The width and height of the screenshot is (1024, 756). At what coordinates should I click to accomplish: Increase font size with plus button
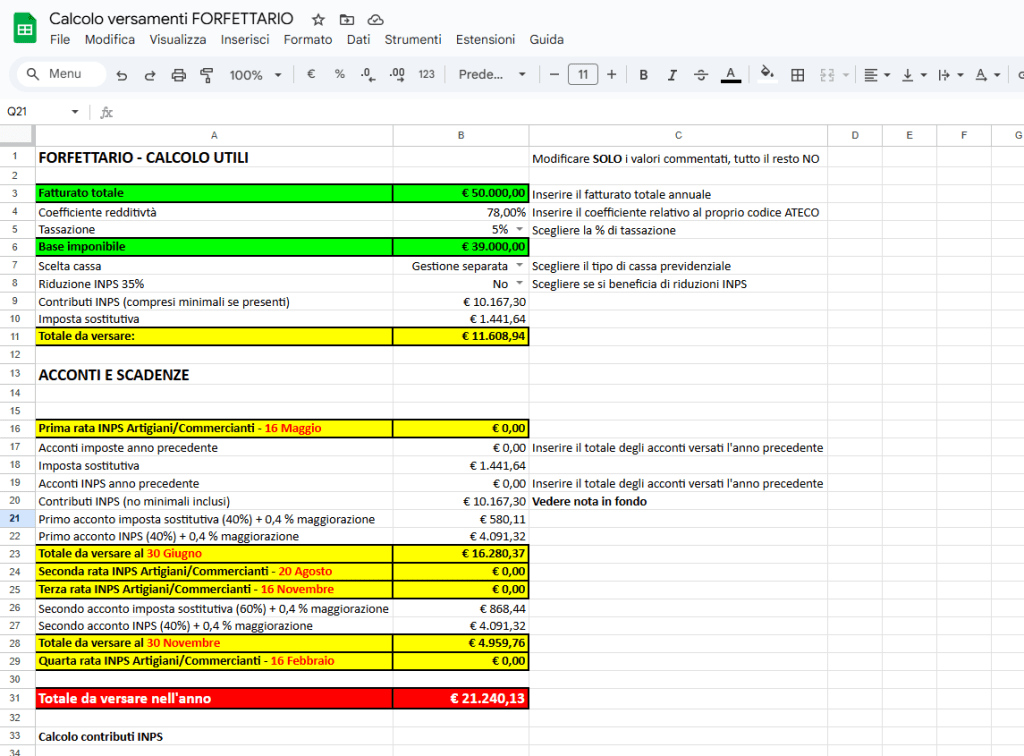pyautogui.click(x=611, y=74)
